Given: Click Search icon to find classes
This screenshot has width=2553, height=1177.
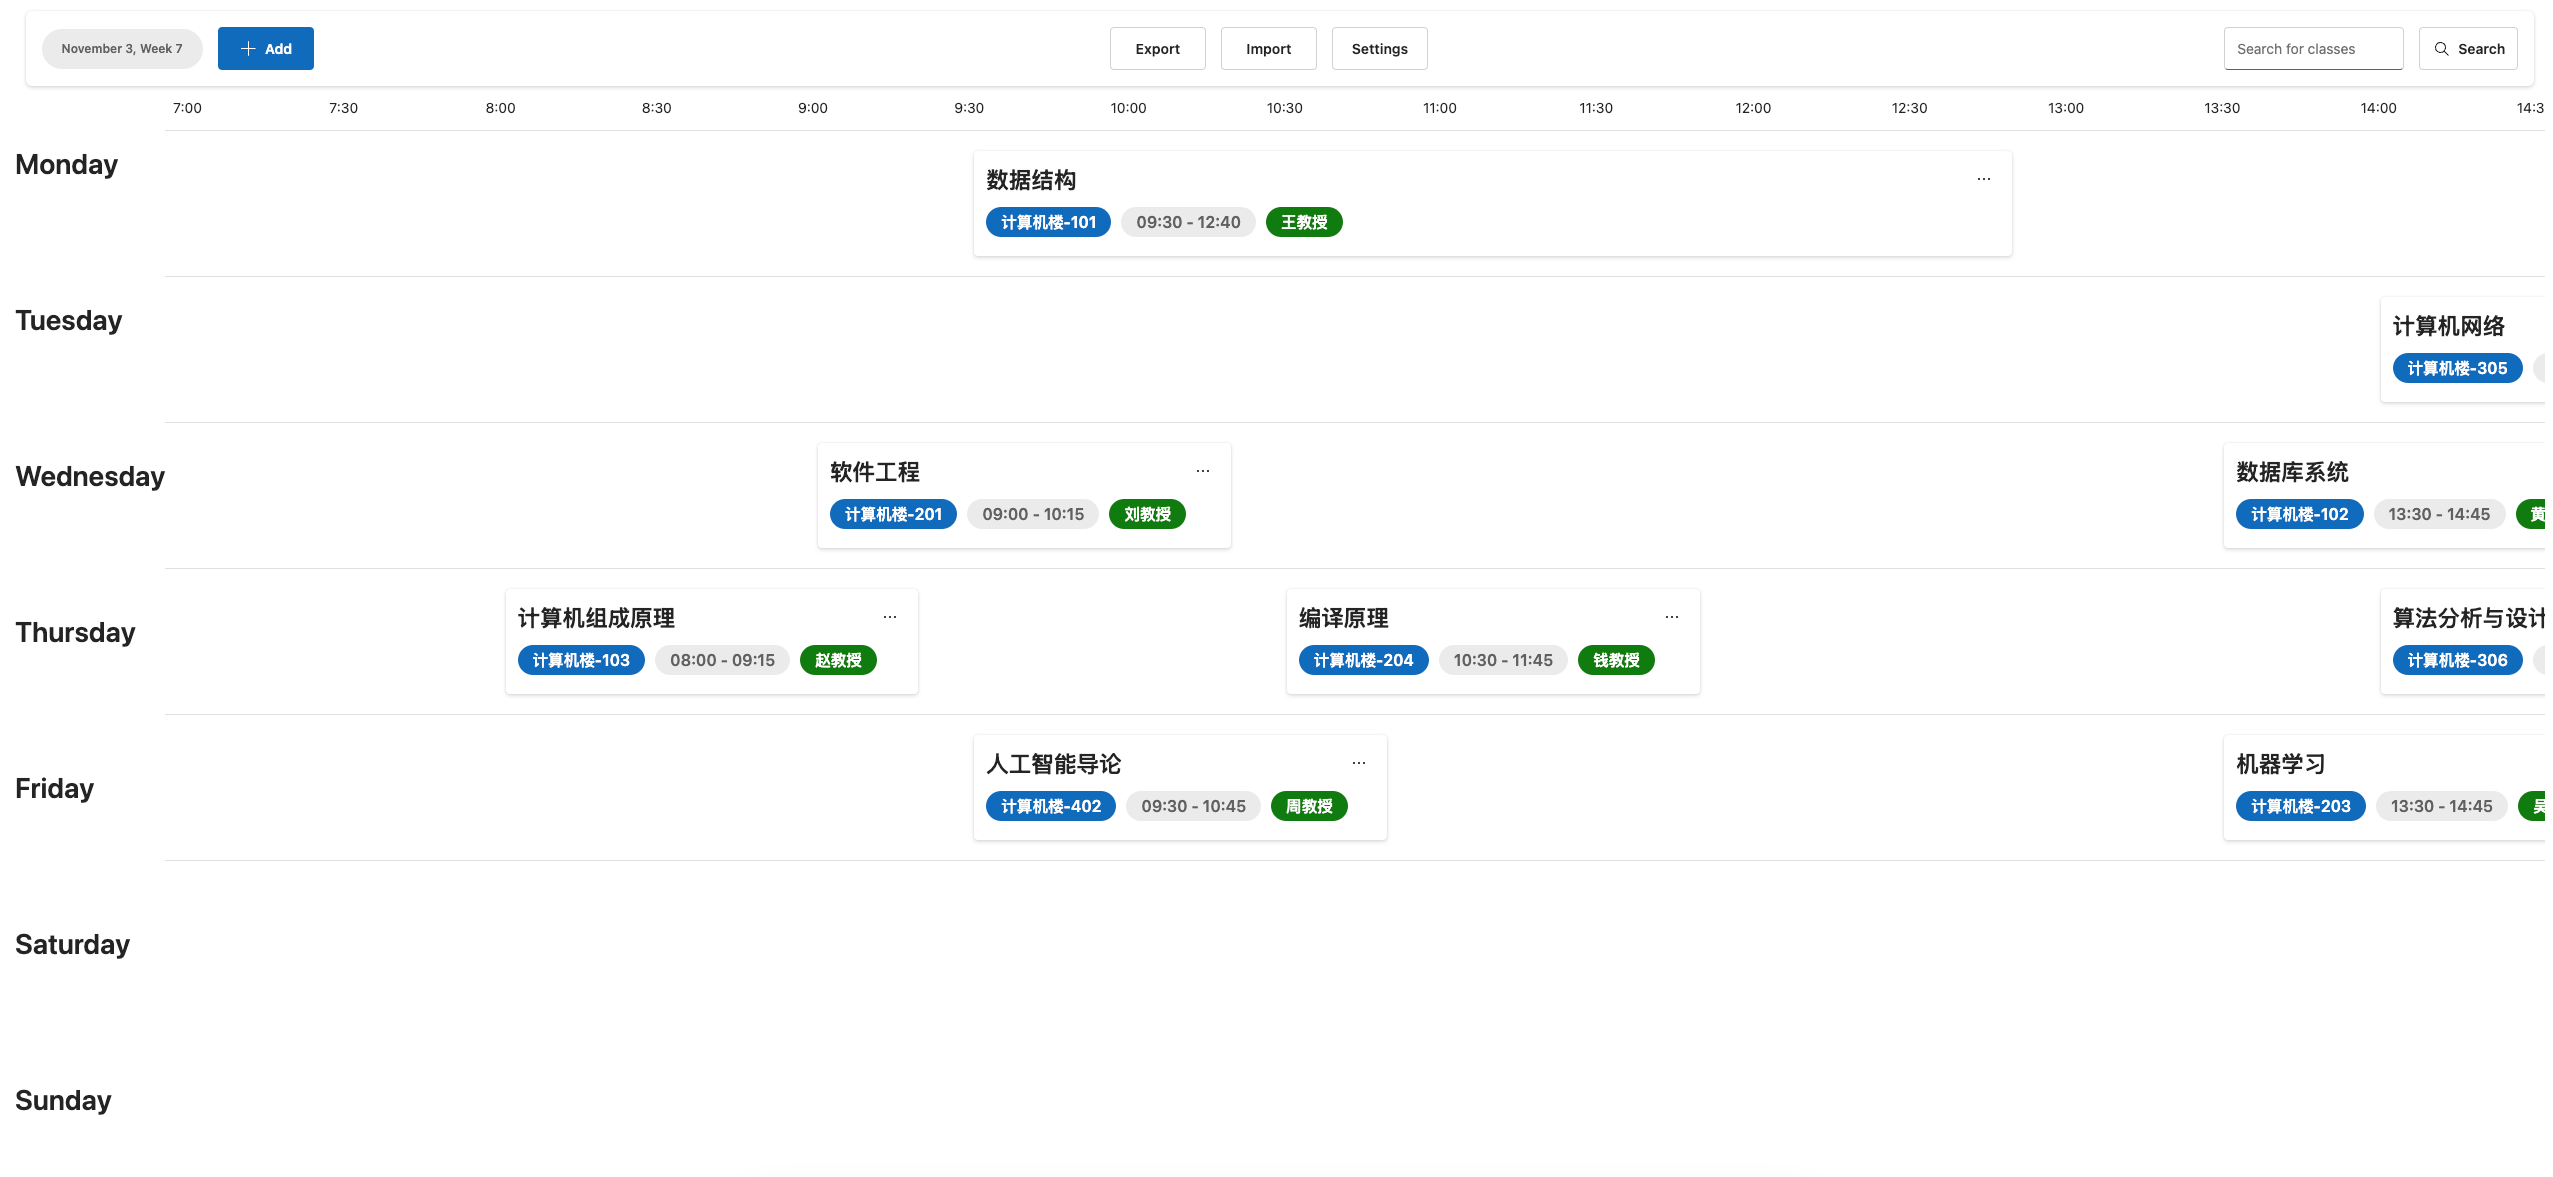Looking at the screenshot, I should pyautogui.click(x=2441, y=47).
